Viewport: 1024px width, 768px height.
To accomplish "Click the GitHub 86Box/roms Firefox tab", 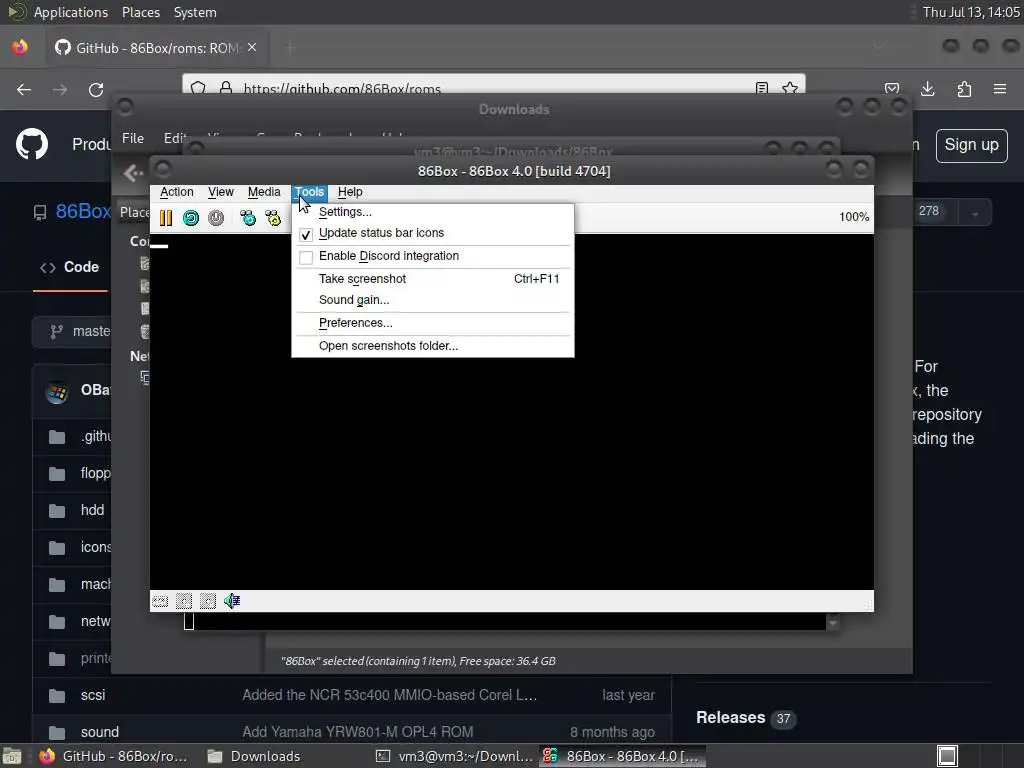I will point(157,48).
